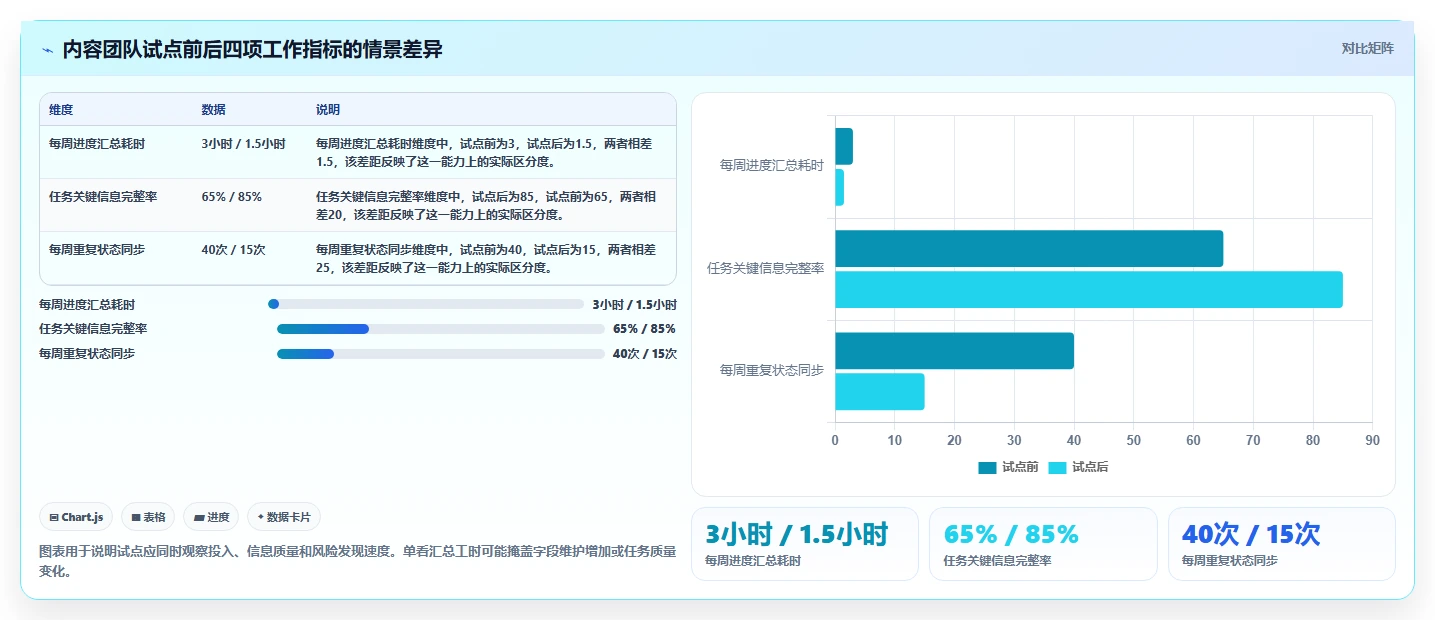Click the footer note starting 图表用于说明试点

(x=357, y=561)
